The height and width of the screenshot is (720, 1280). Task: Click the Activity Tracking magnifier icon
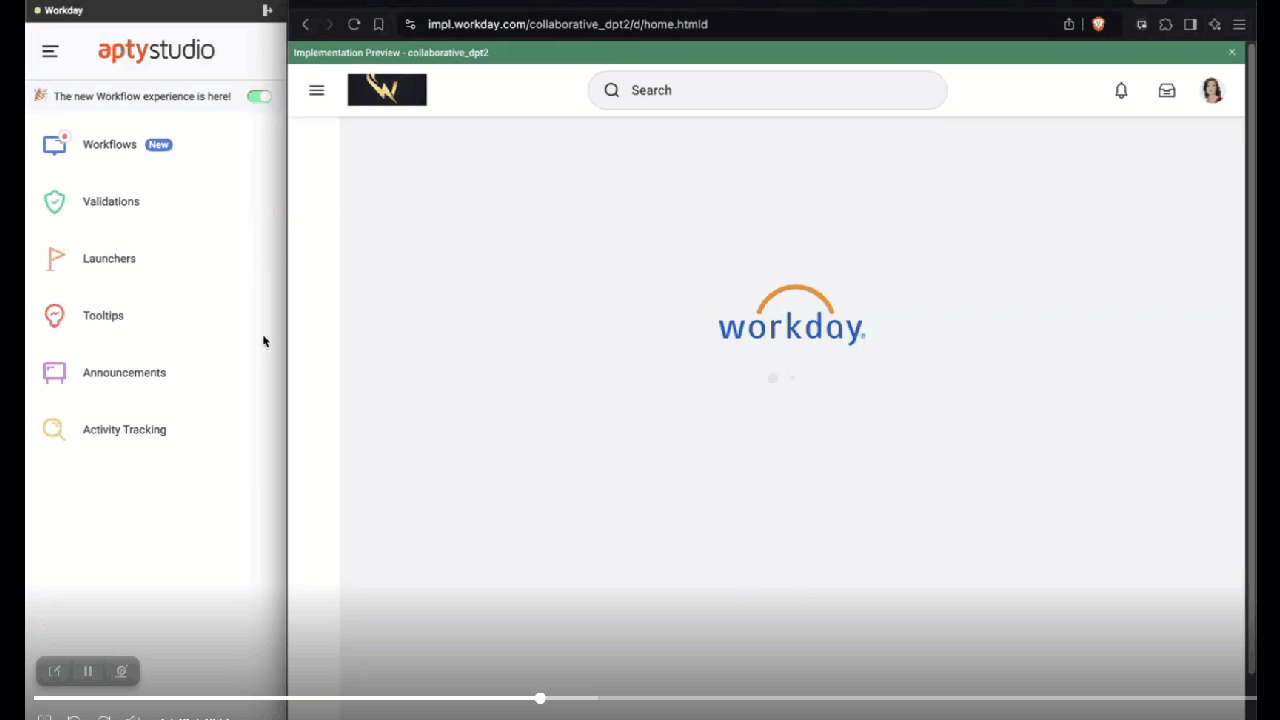(54, 430)
